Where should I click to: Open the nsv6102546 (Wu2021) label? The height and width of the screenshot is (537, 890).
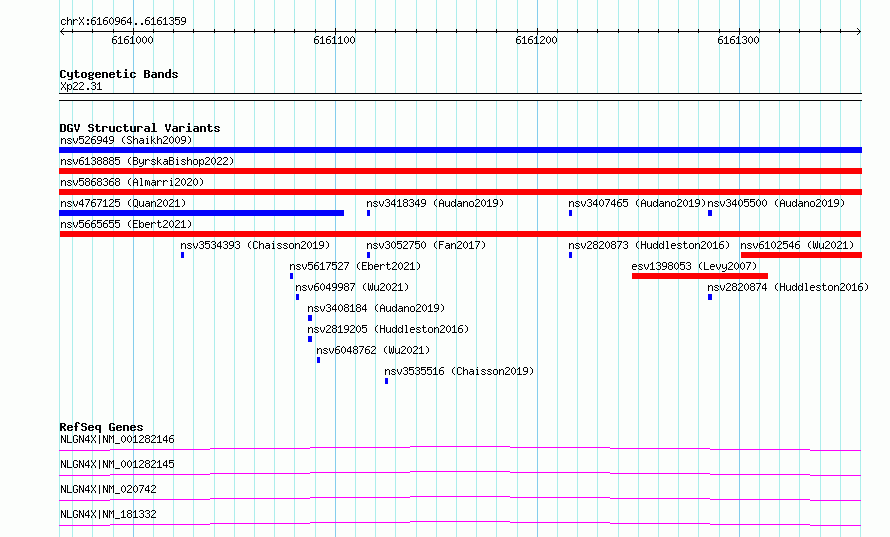[x=797, y=245]
